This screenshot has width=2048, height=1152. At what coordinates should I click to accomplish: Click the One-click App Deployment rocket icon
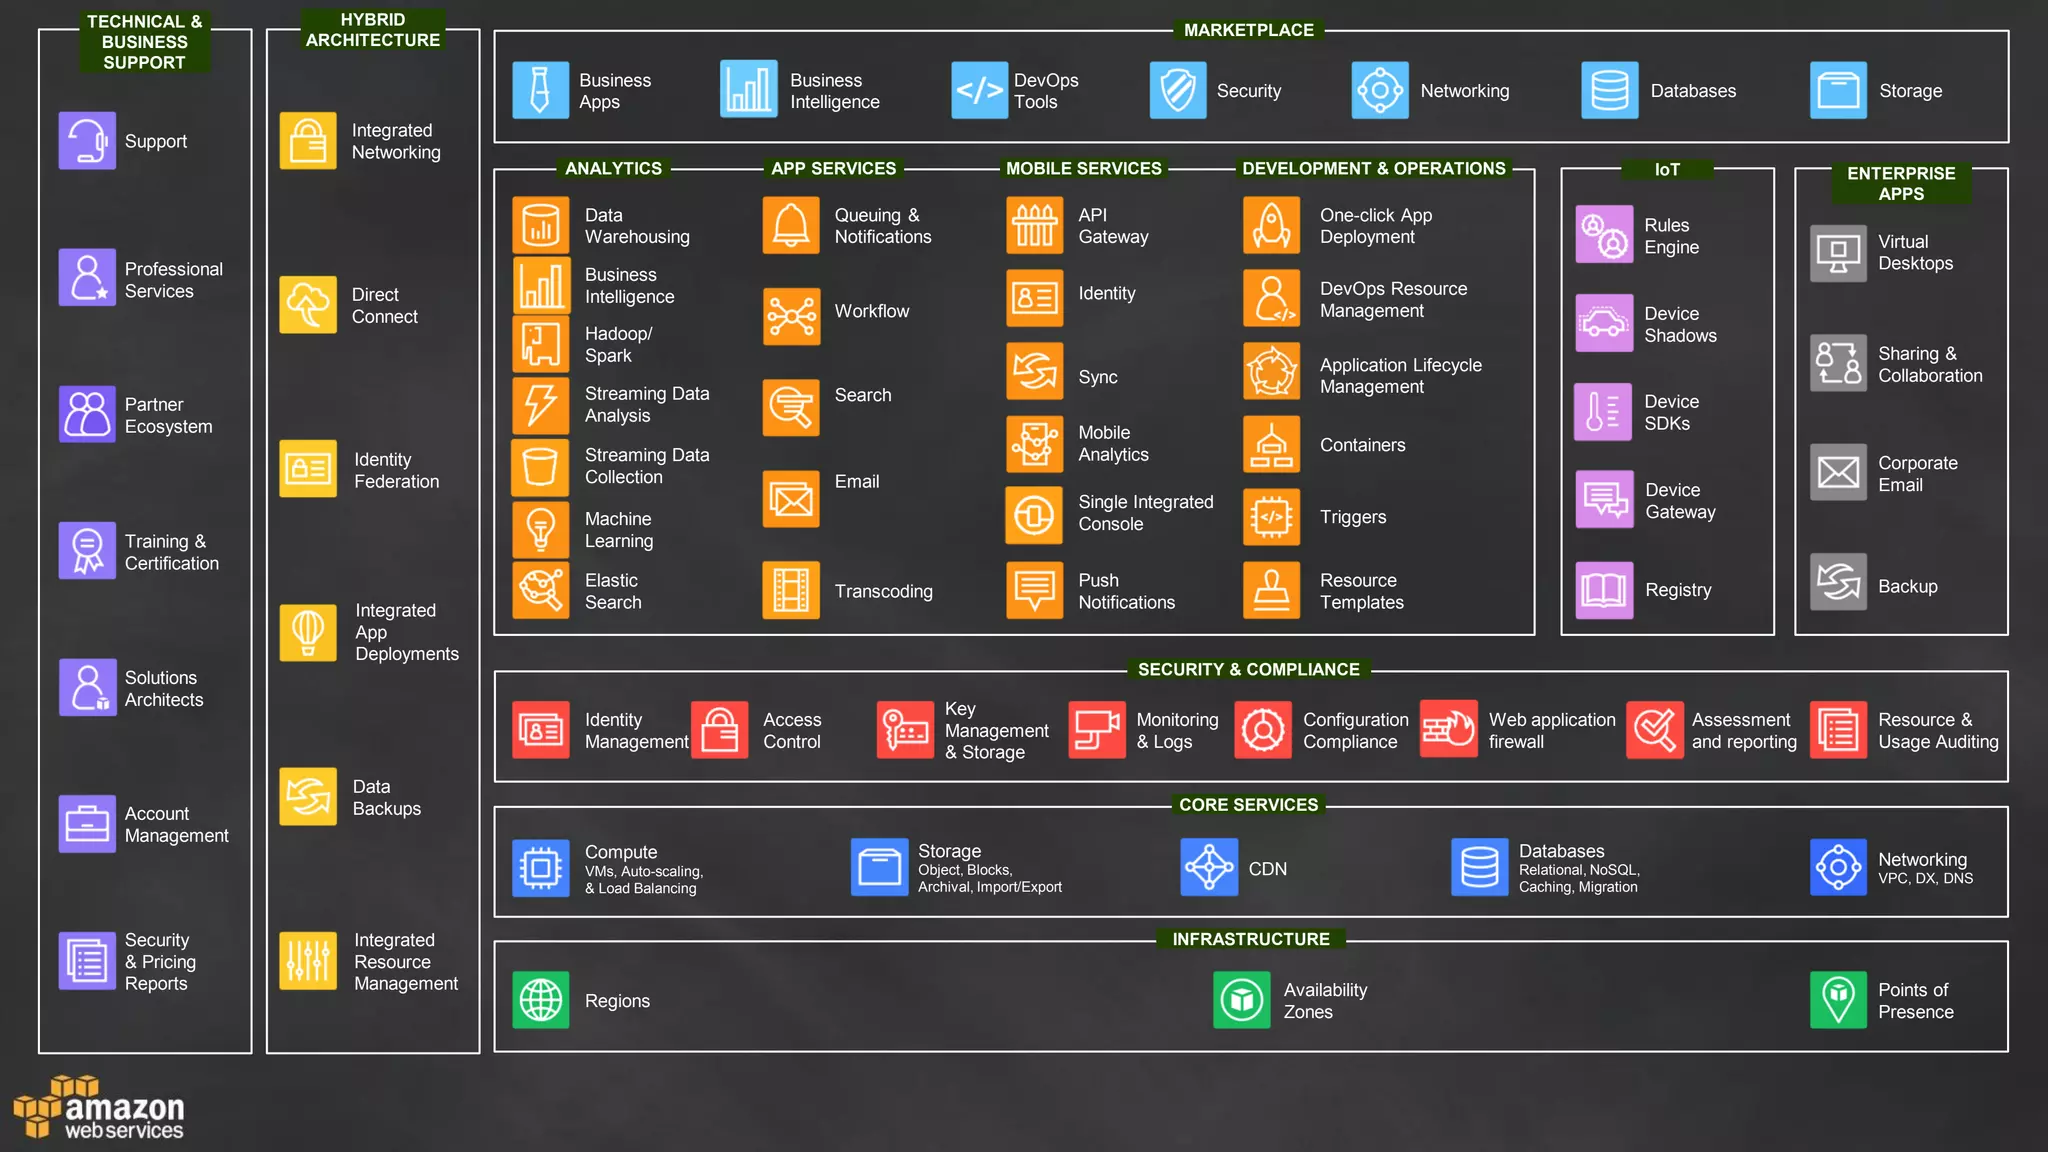[1271, 225]
